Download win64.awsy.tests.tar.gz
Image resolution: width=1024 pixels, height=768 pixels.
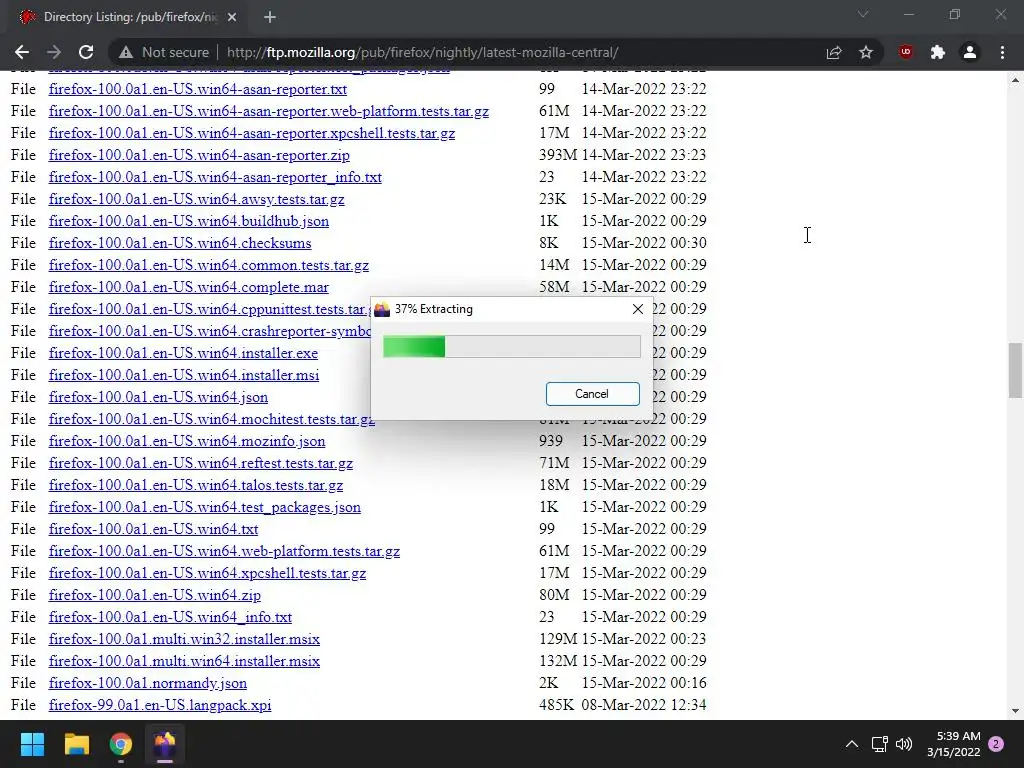pos(197,199)
